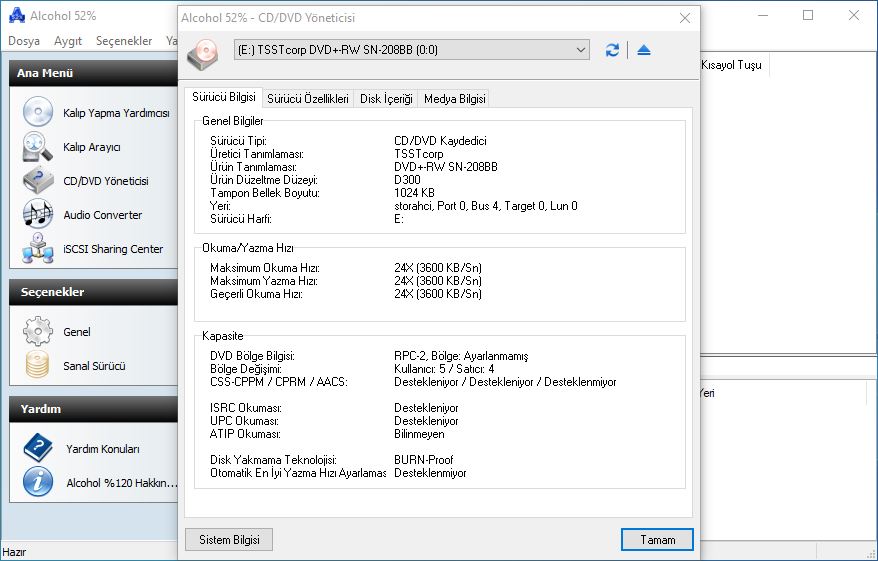This screenshot has width=878, height=561.
Task: Click Genel label under Seçenekler
Action: pos(77,332)
